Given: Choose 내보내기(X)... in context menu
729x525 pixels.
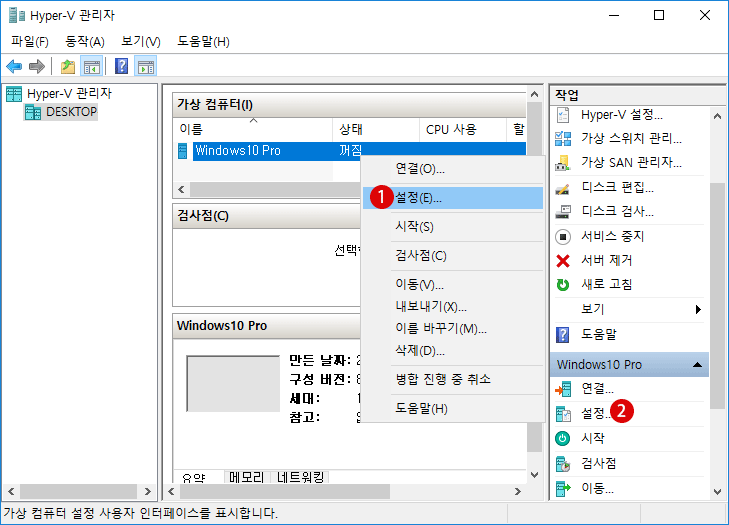Looking at the screenshot, I should point(452,306).
